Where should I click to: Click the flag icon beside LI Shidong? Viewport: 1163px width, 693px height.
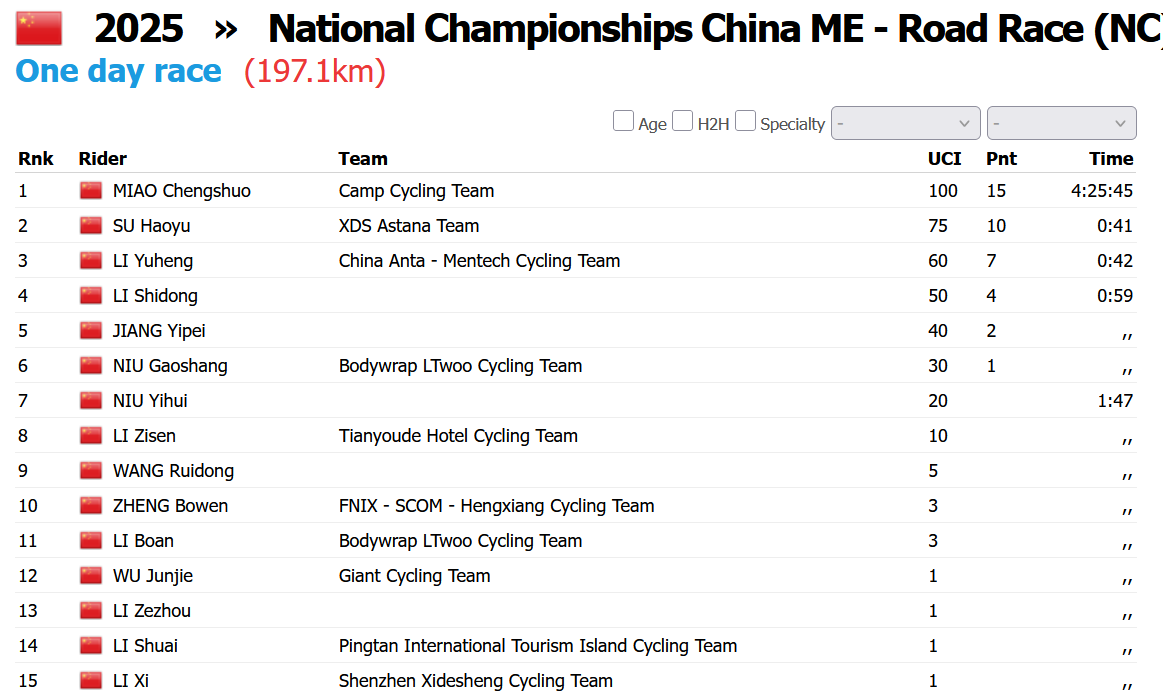[92, 296]
